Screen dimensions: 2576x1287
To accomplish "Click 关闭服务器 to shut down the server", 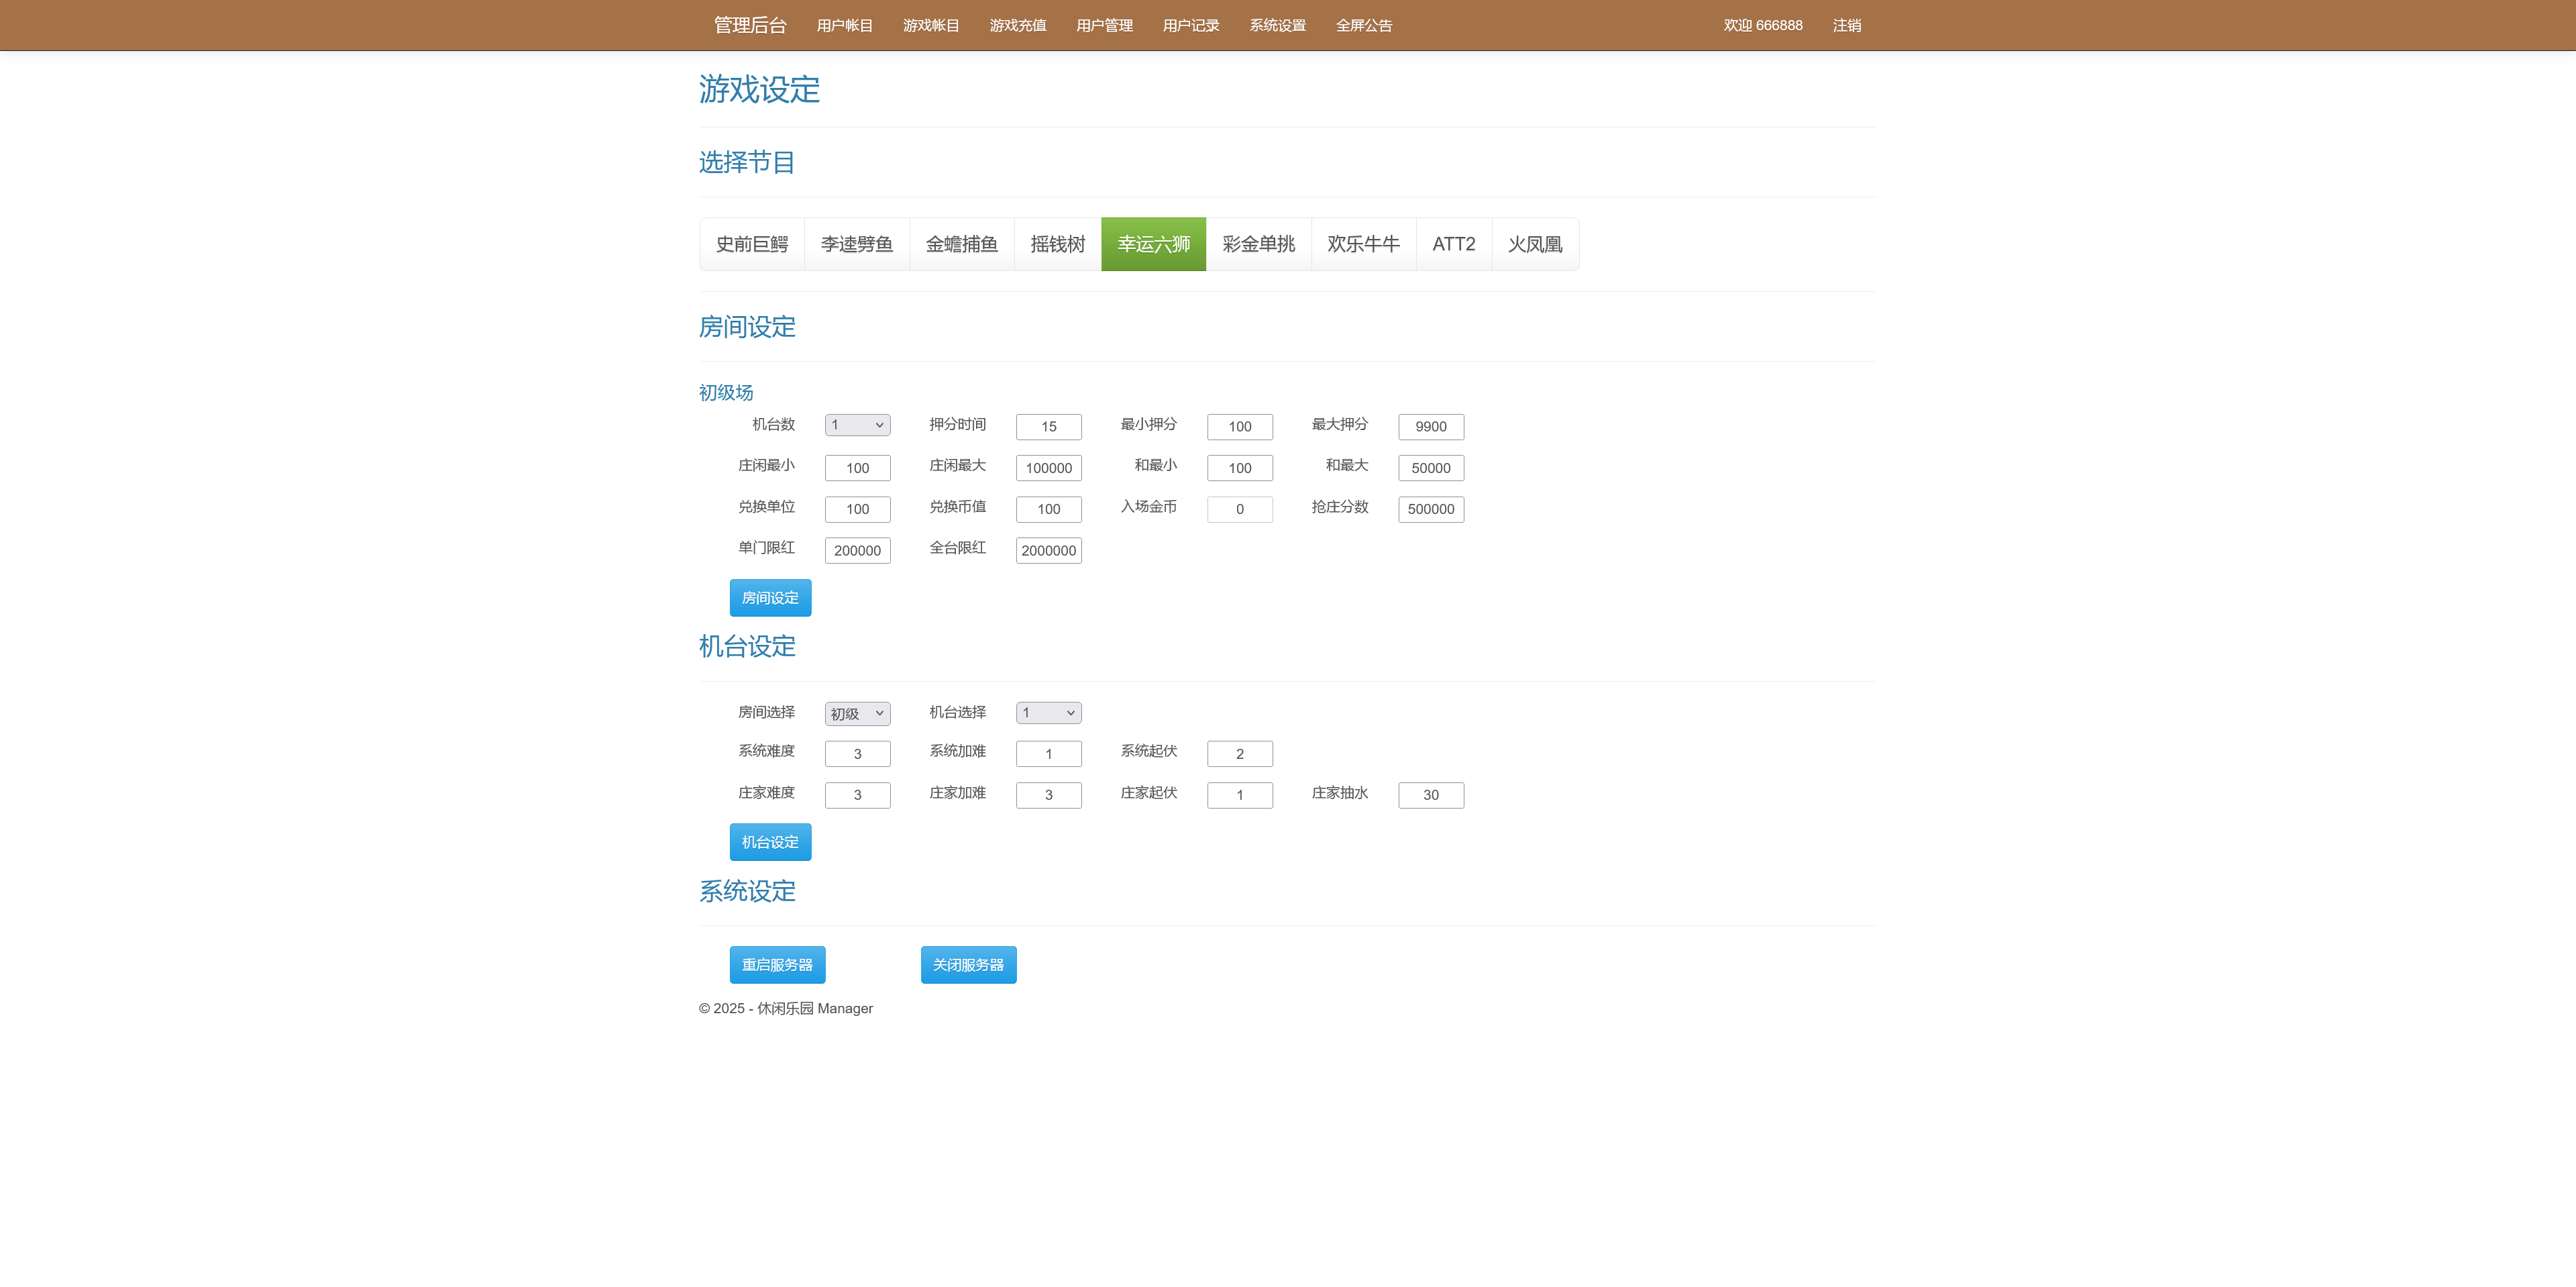I will click(x=967, y=964).
